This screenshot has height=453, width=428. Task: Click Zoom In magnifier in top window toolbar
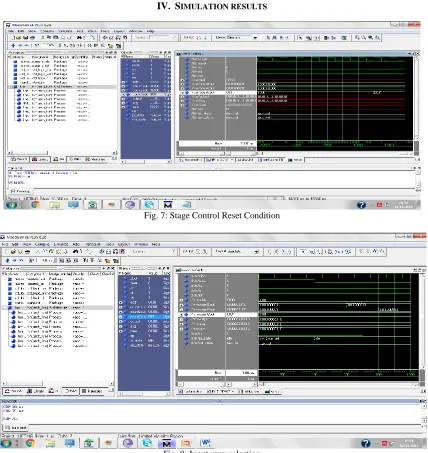click(x=358, y=38)
